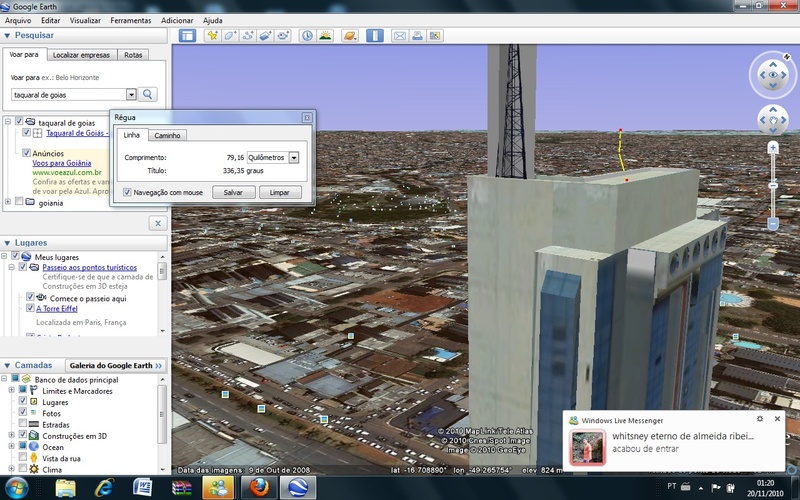Toggle sunlight across the landscape icon
Viewport: 800px width, 500px height.
(x=325, y=36)
